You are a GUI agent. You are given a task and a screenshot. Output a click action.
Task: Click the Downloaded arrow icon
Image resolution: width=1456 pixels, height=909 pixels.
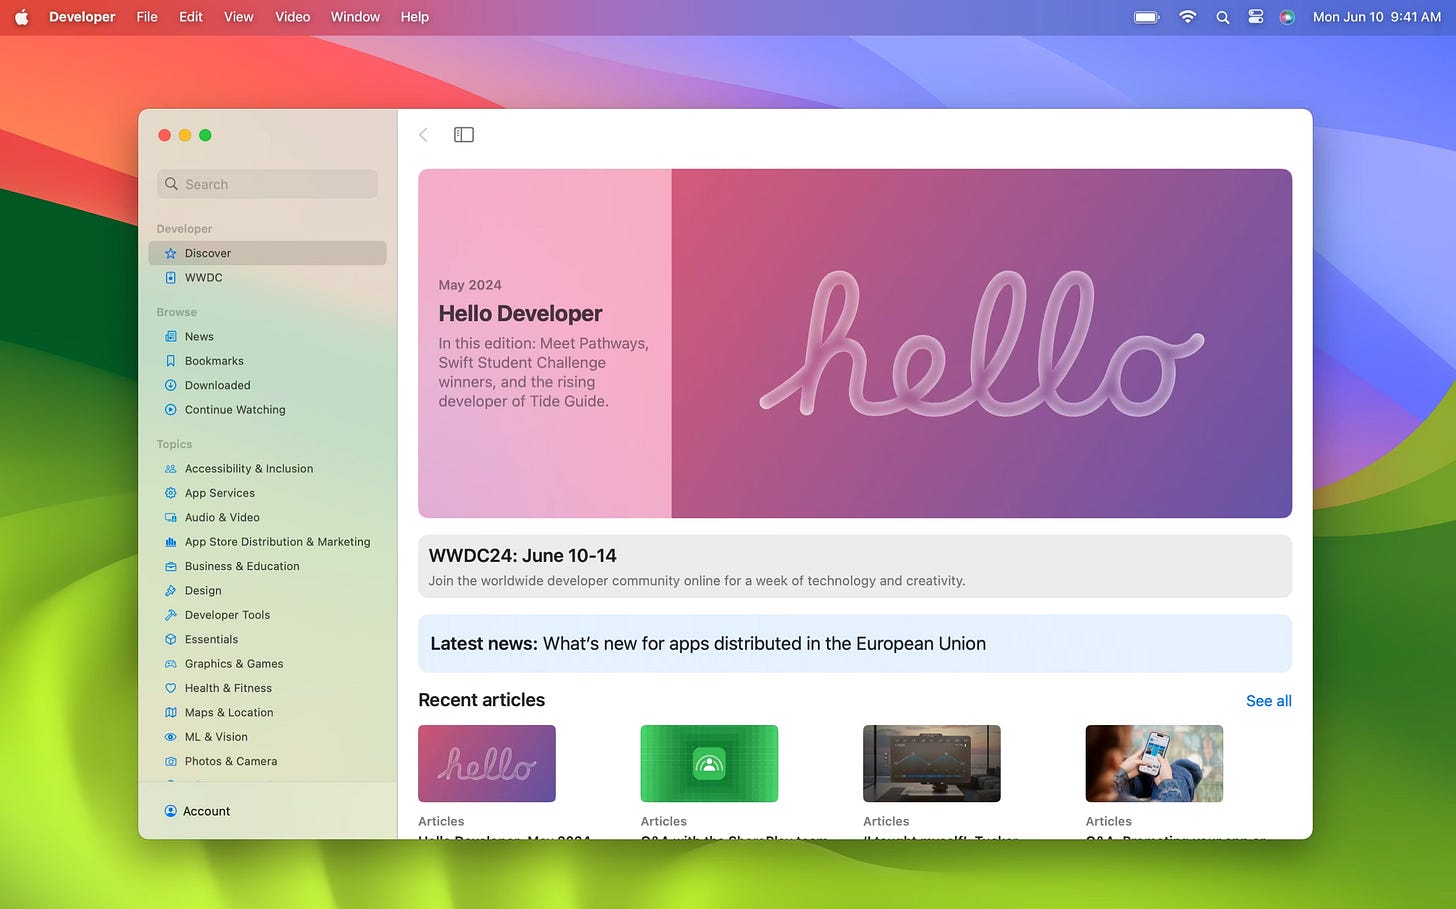click(x=170, y=385)
